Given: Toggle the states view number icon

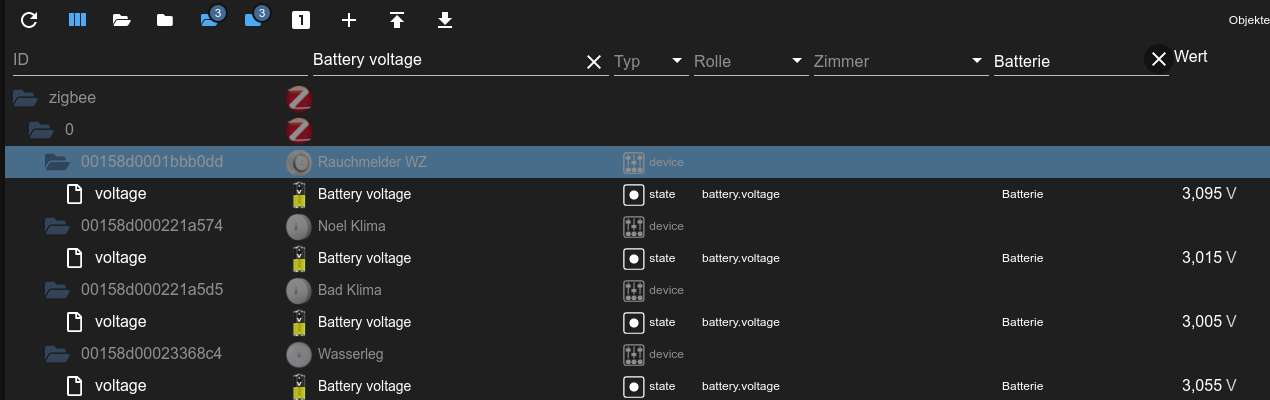Looking at the screenshot, I should coord(300,20).
